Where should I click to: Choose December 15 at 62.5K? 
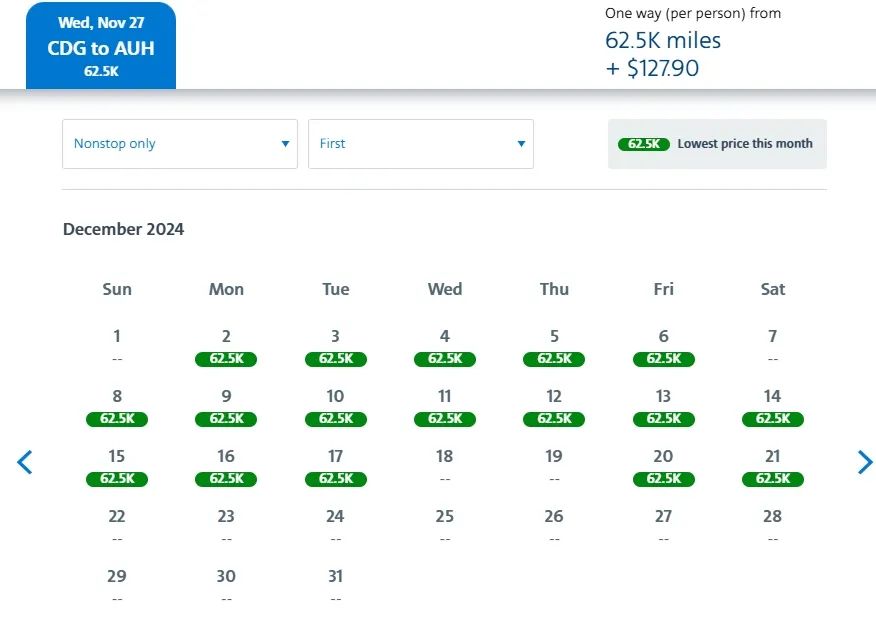(x=117, y=468)
